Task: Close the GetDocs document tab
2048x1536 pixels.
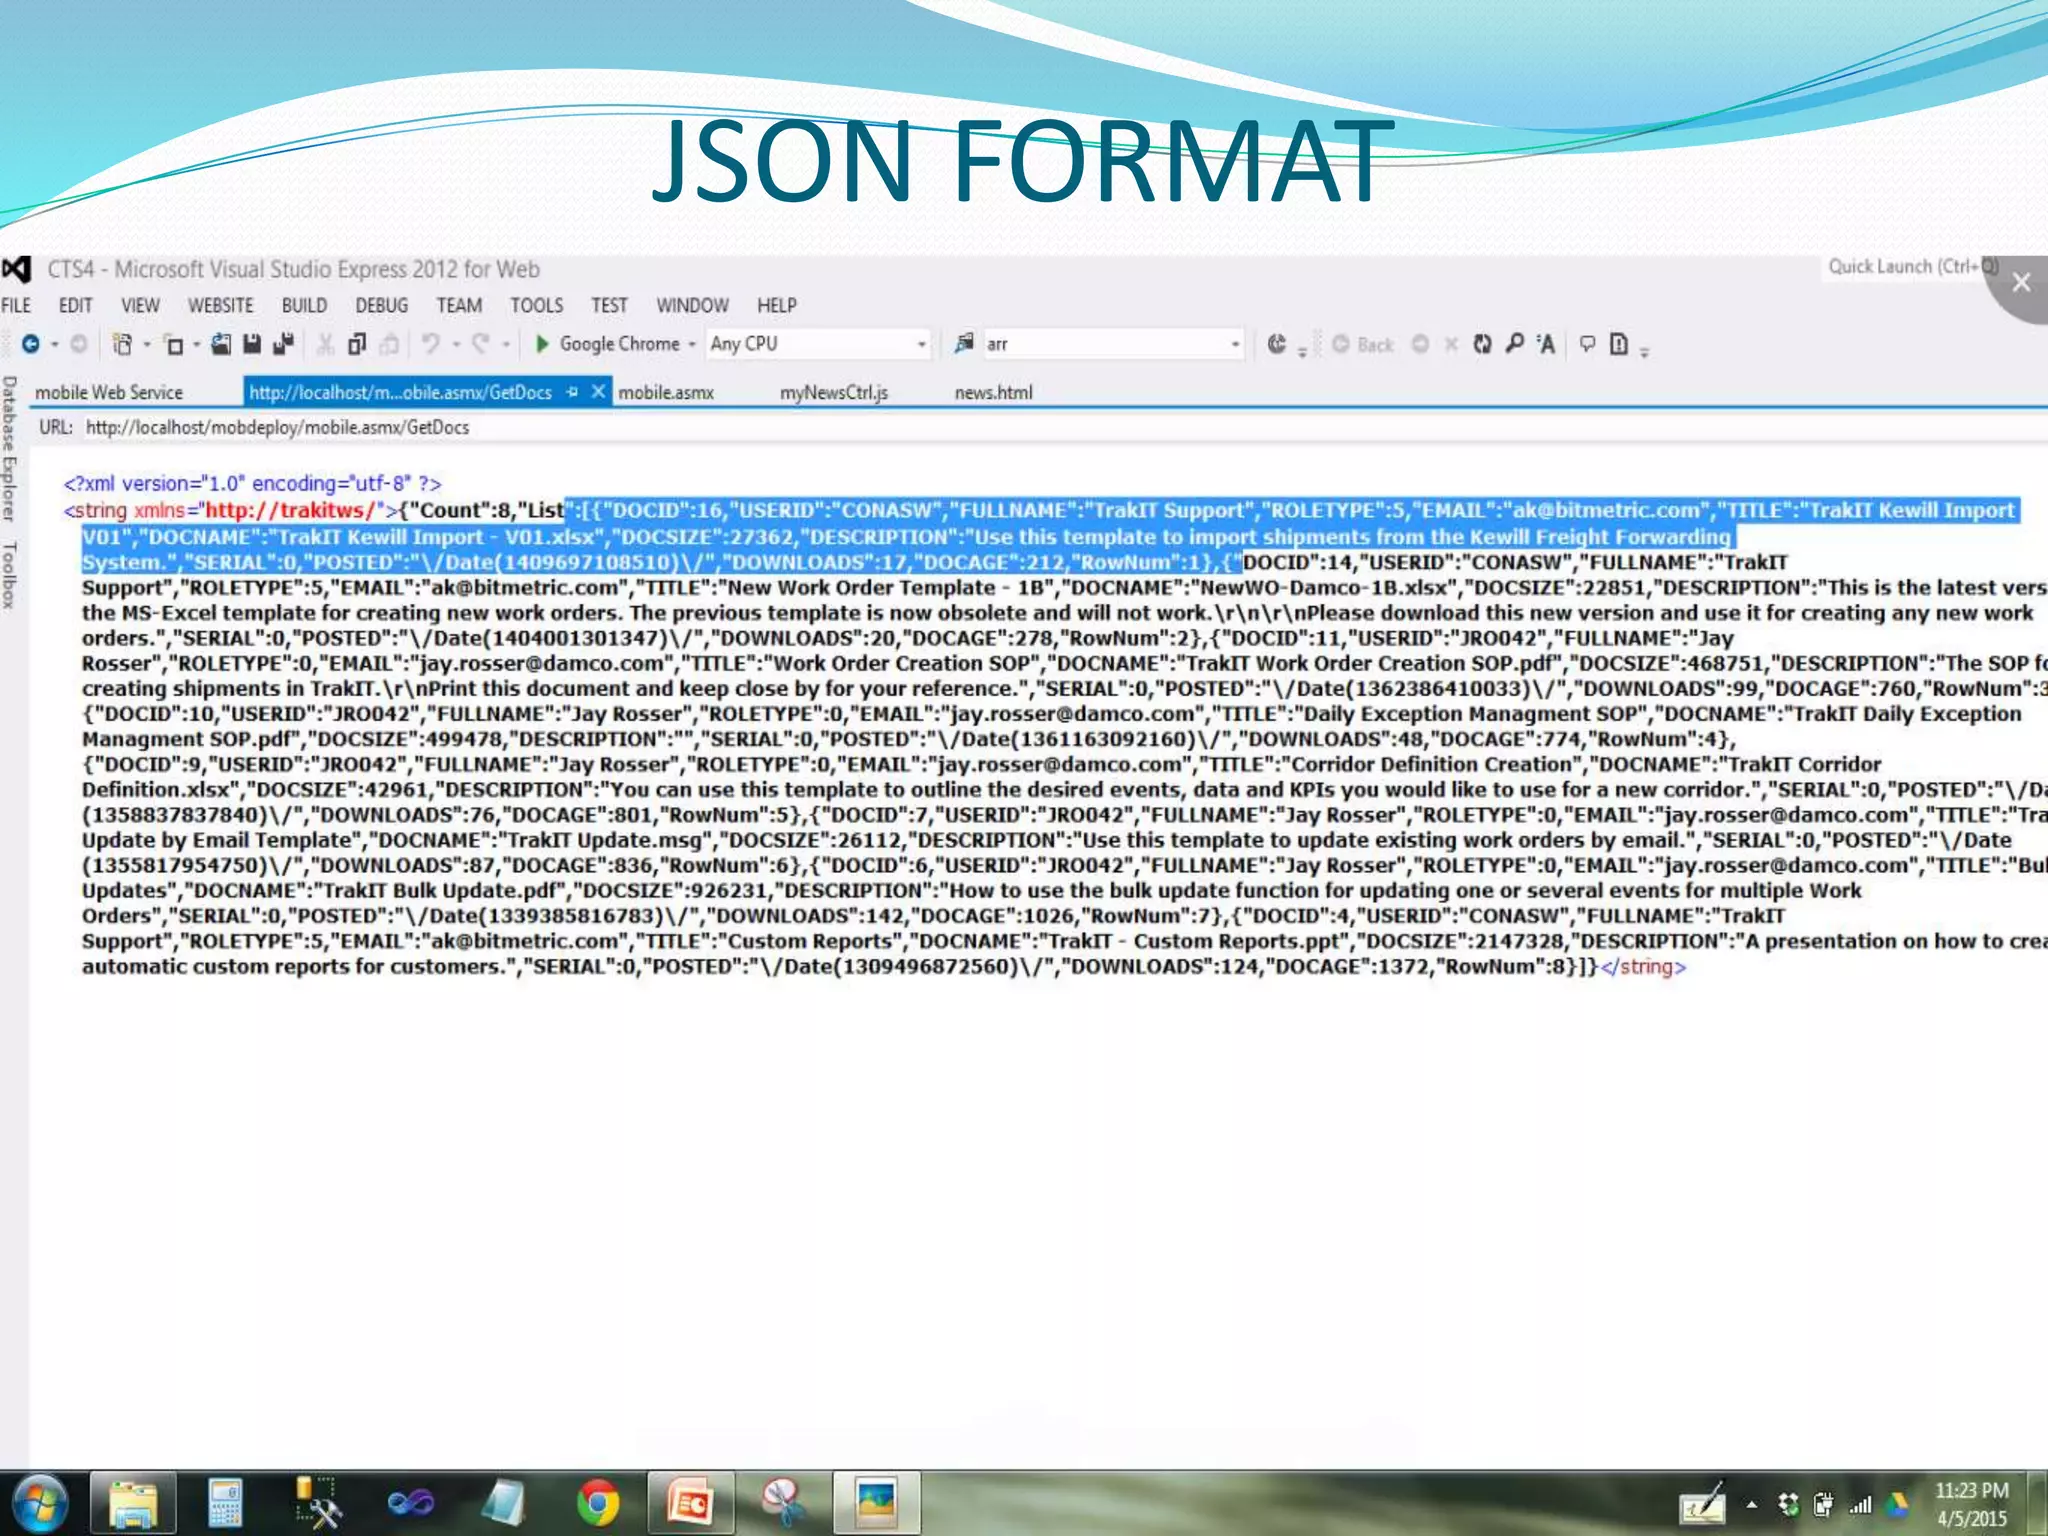Action: coord(598,391)
